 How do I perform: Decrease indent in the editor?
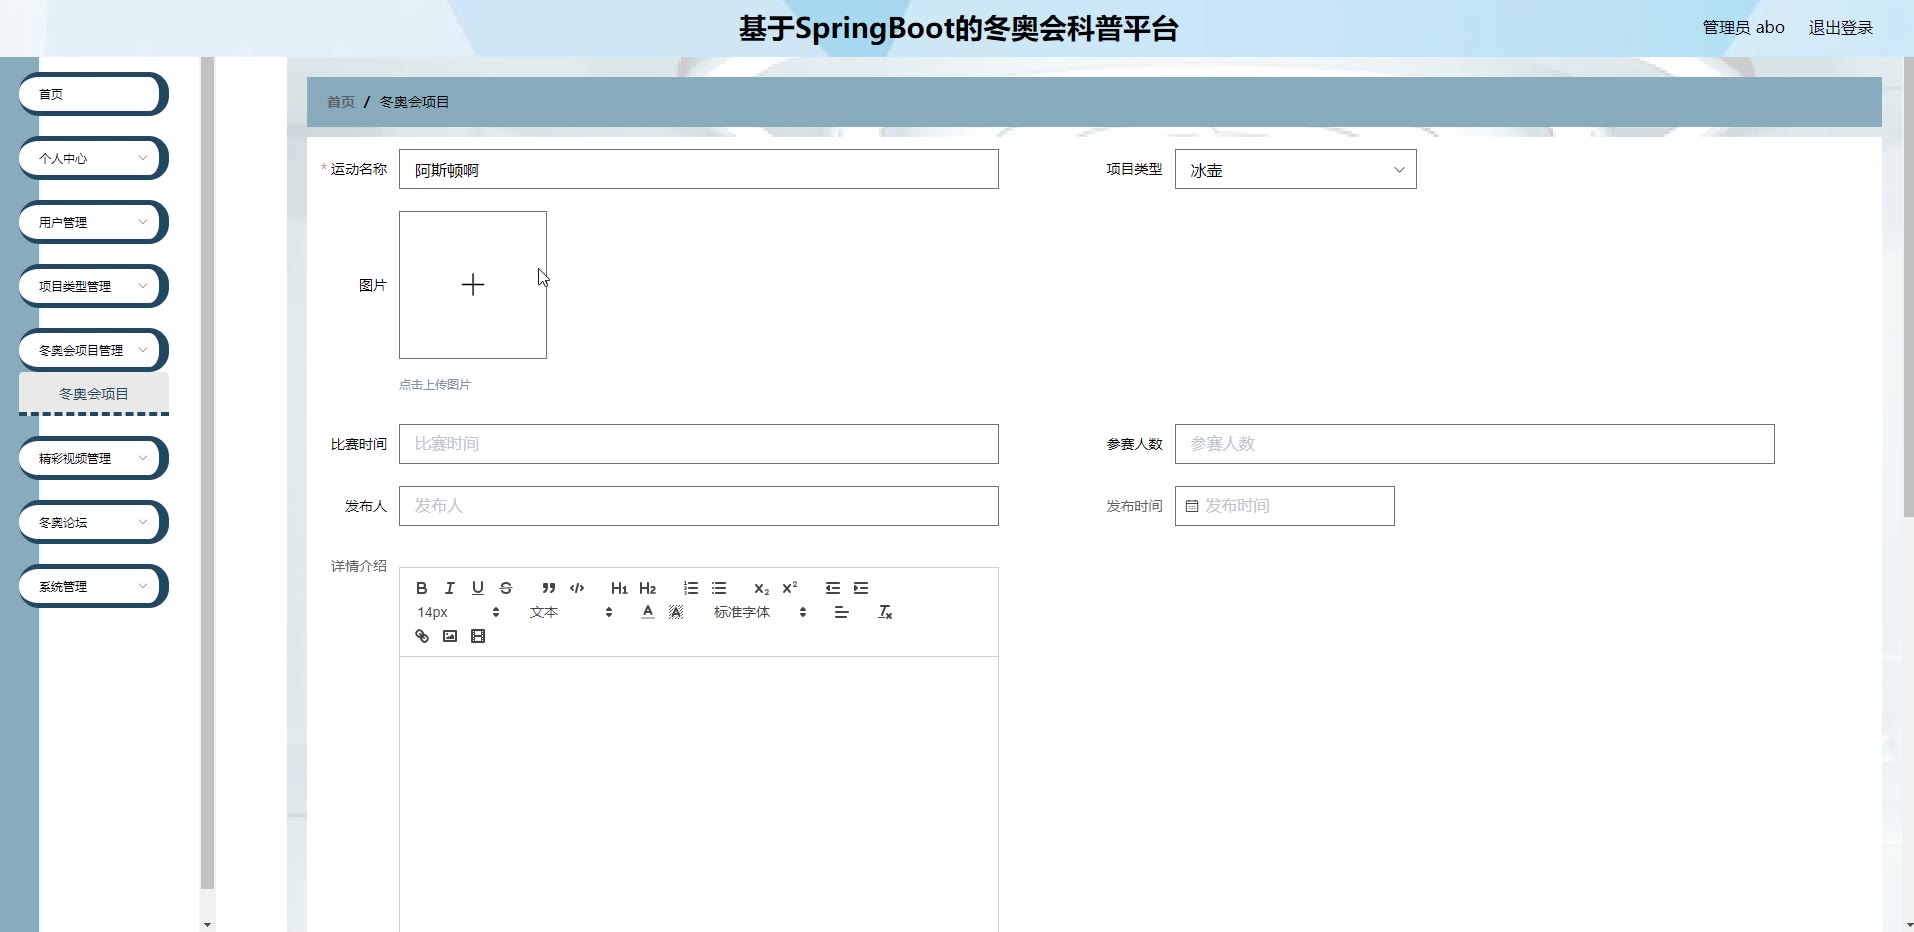click(833, 588)
